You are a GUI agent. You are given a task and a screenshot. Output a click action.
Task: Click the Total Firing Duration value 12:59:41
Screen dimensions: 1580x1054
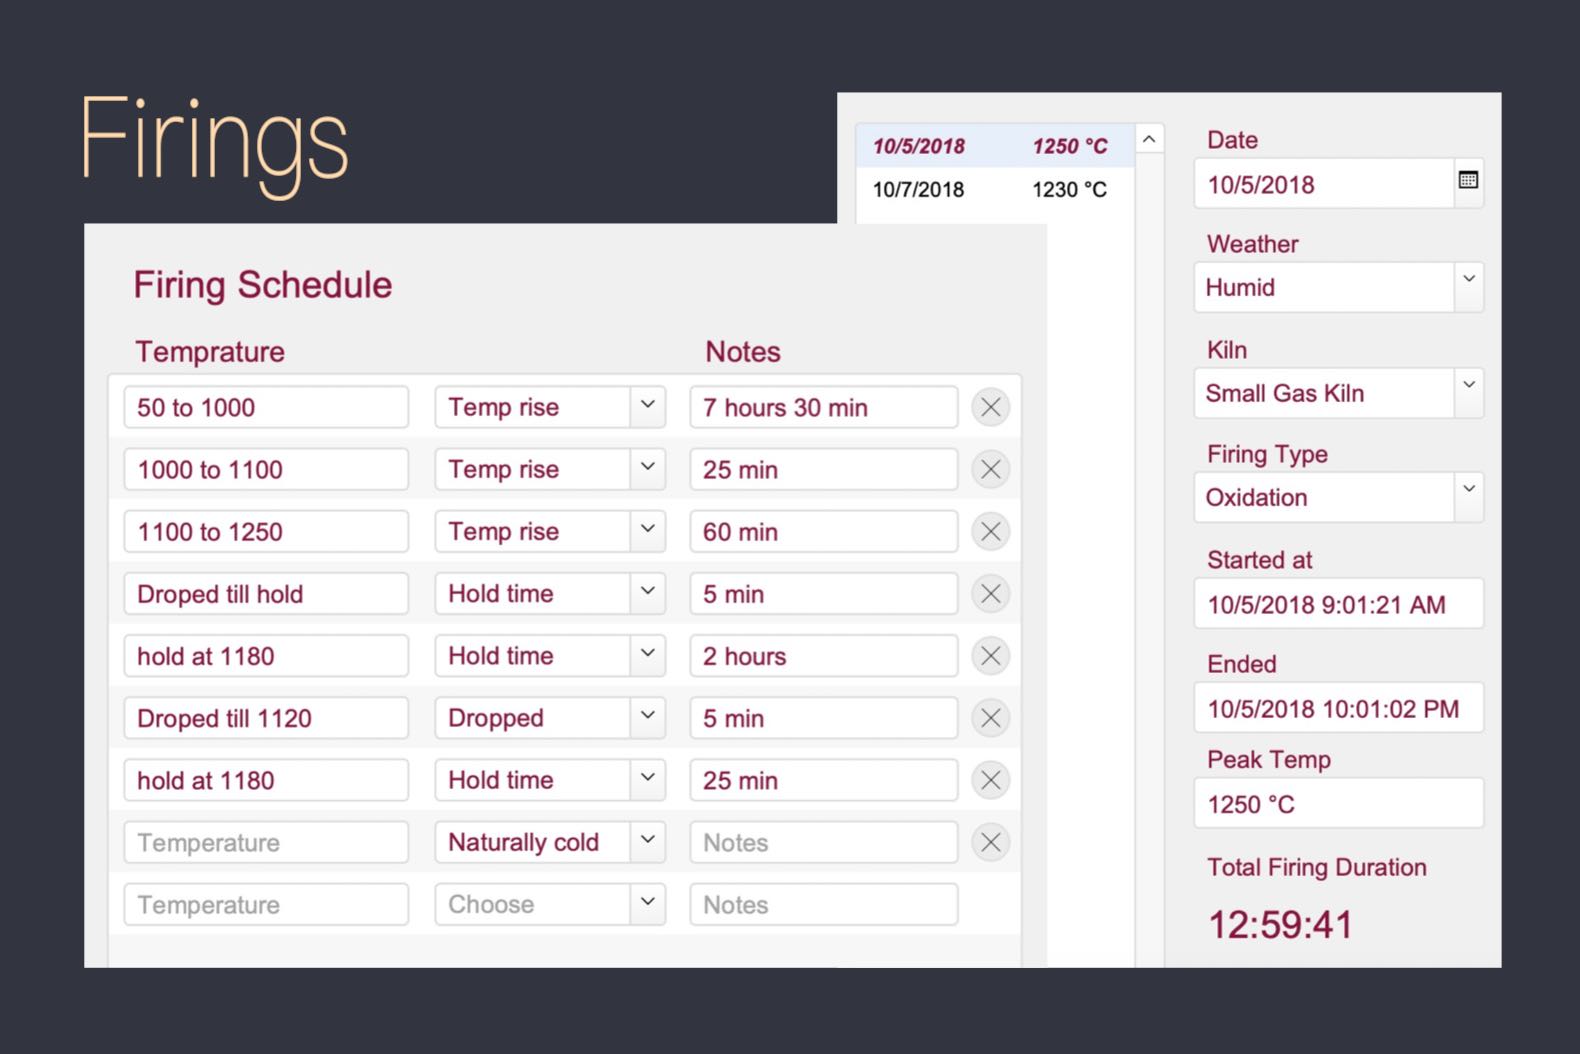click(x=1280, y=925)
